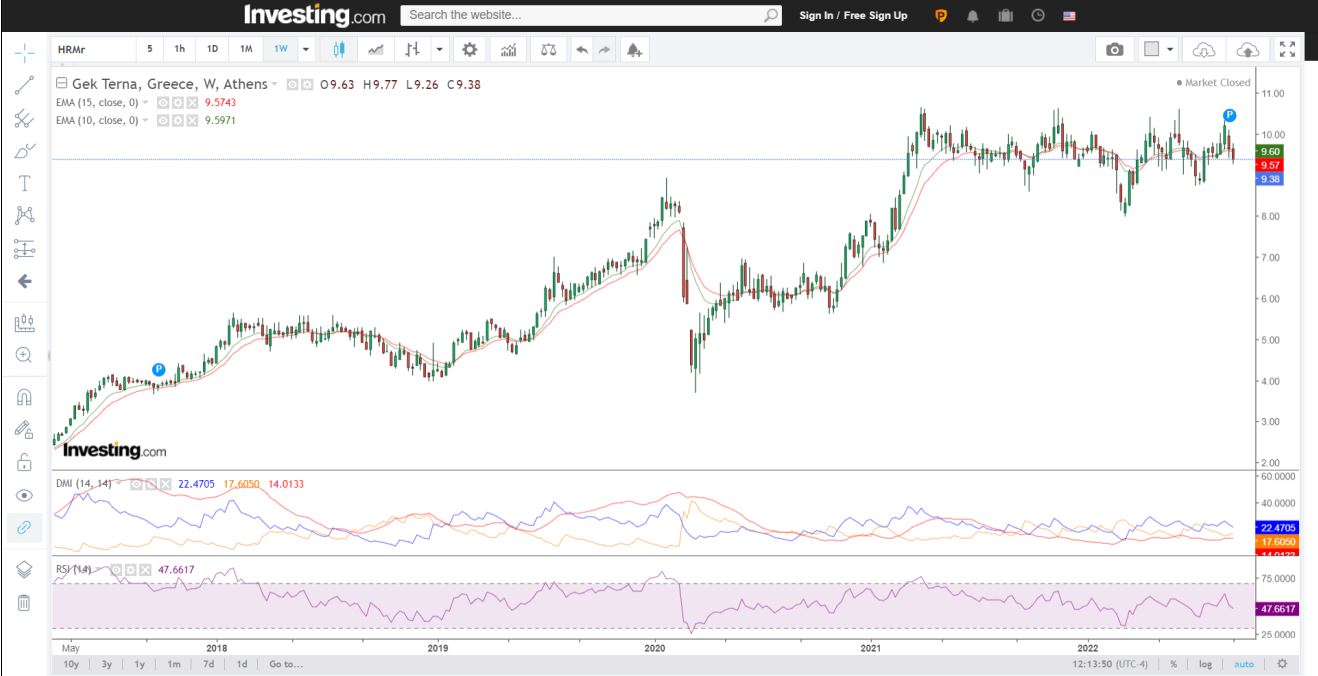
Task: Choose the text annotation tool
Action: 25,183
